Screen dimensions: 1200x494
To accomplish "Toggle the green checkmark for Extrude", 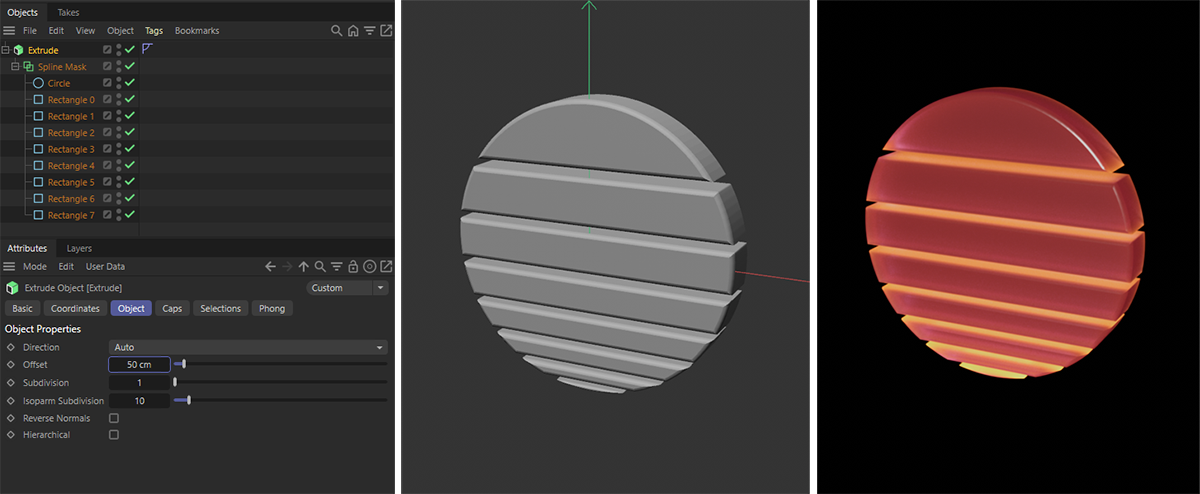I will tap(130, 50).
